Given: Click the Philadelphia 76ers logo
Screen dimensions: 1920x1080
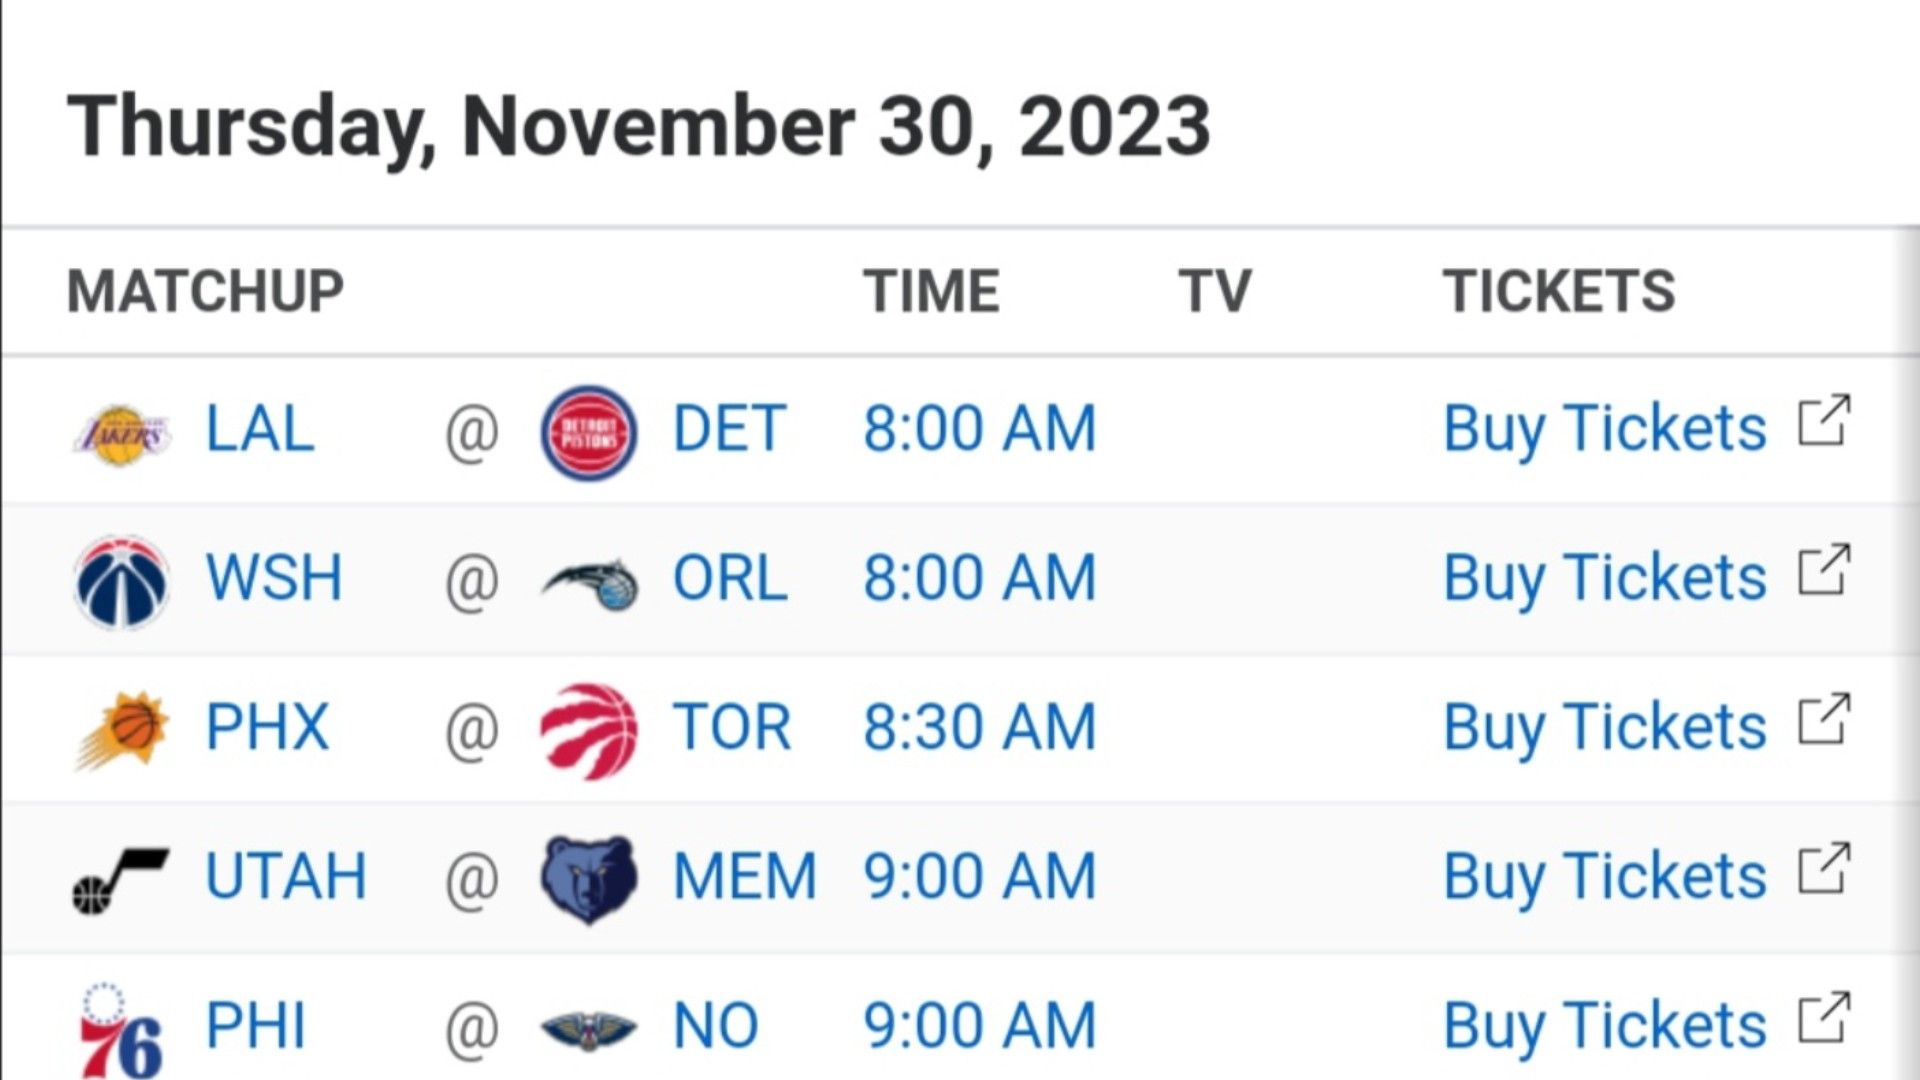Looking at the screenshot, I should [121, 1030].
